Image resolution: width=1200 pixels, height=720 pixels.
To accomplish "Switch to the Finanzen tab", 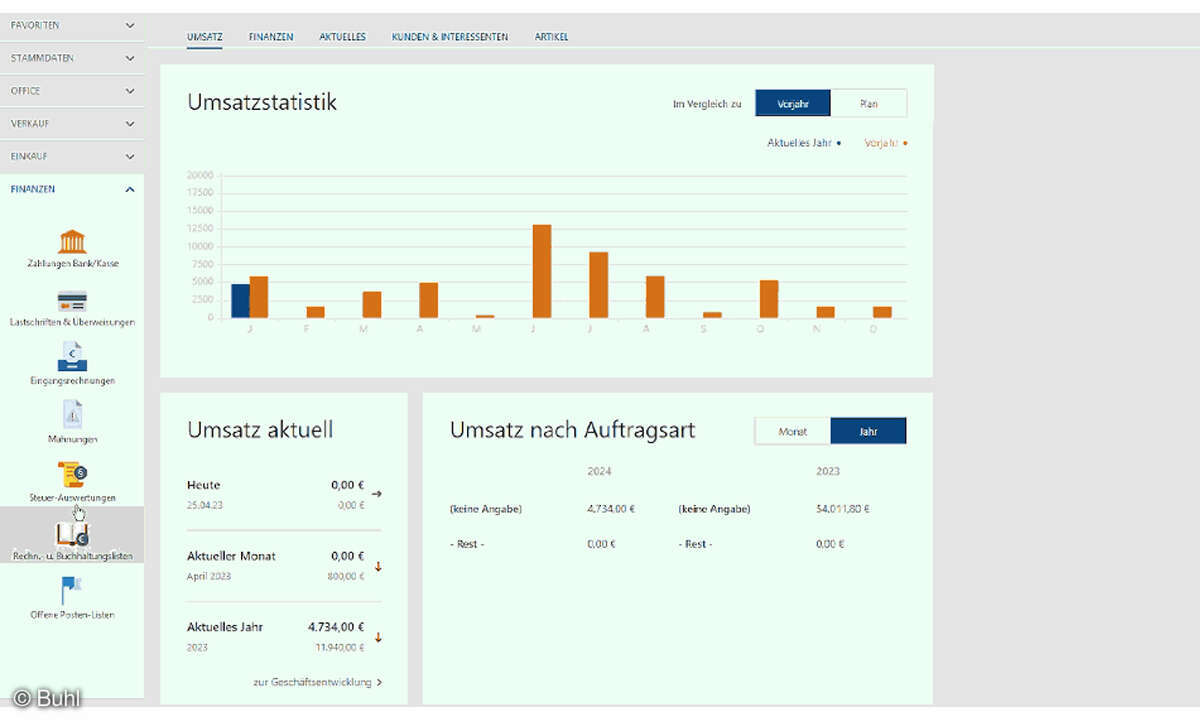I will [x=271, y=37].
